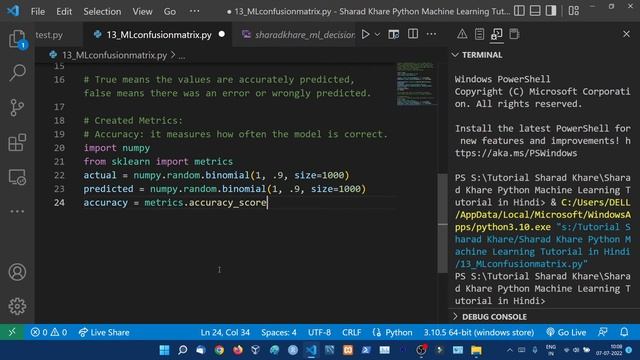Open remote window indicator in status bar
The width and height of the screenshot is (640, 360).
click(x=12, y=332)
